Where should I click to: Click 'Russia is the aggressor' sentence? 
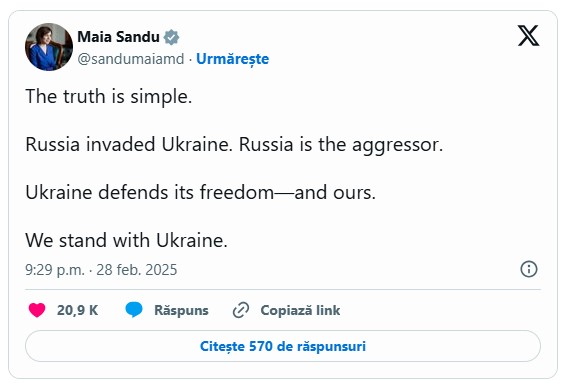point(341,145)
